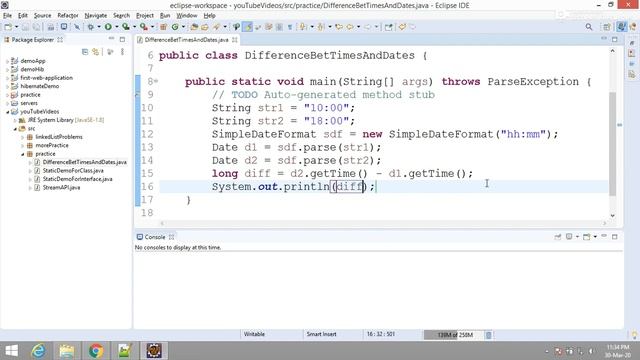The width and height of the screenshot is (640, 360).
Task: Click Collapse All in Package Explorer
Action: coord(85,52)
